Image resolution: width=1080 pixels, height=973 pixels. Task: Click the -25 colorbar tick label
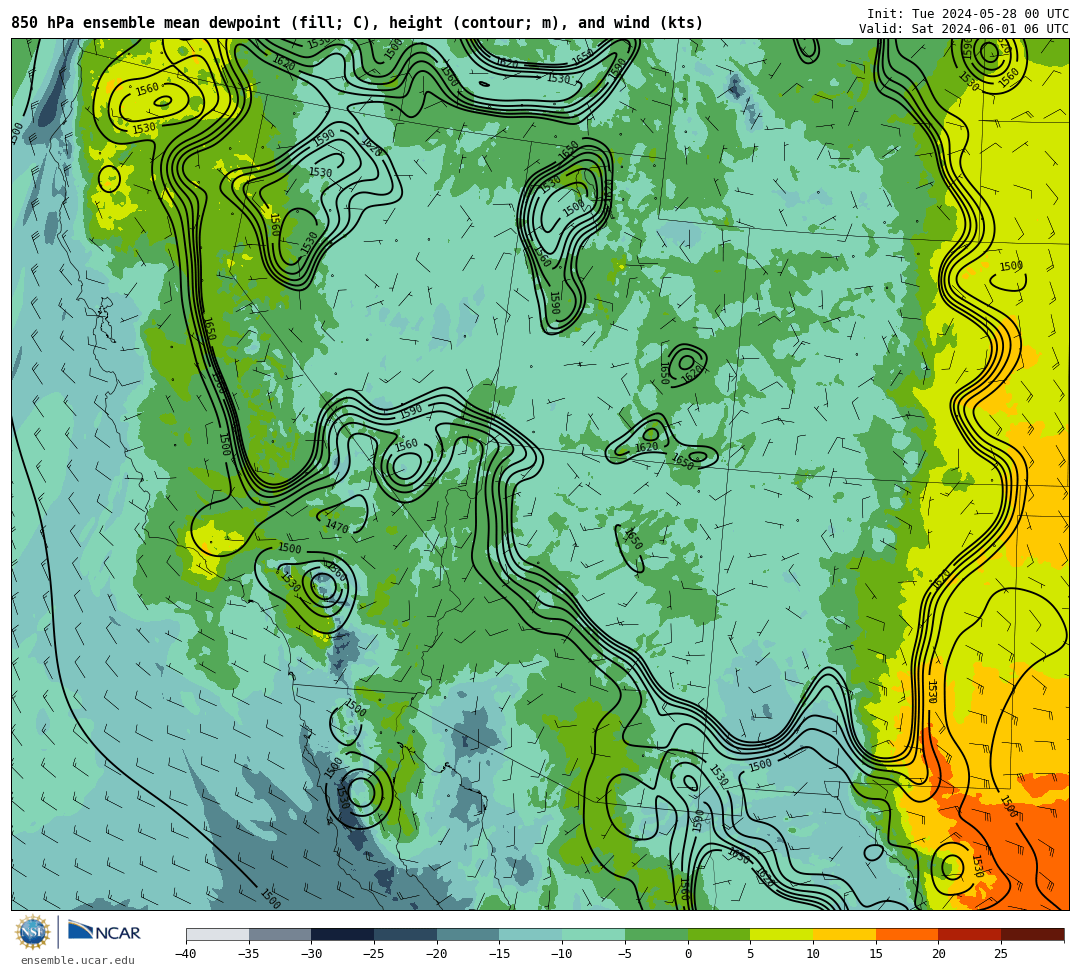click(373, 954)
